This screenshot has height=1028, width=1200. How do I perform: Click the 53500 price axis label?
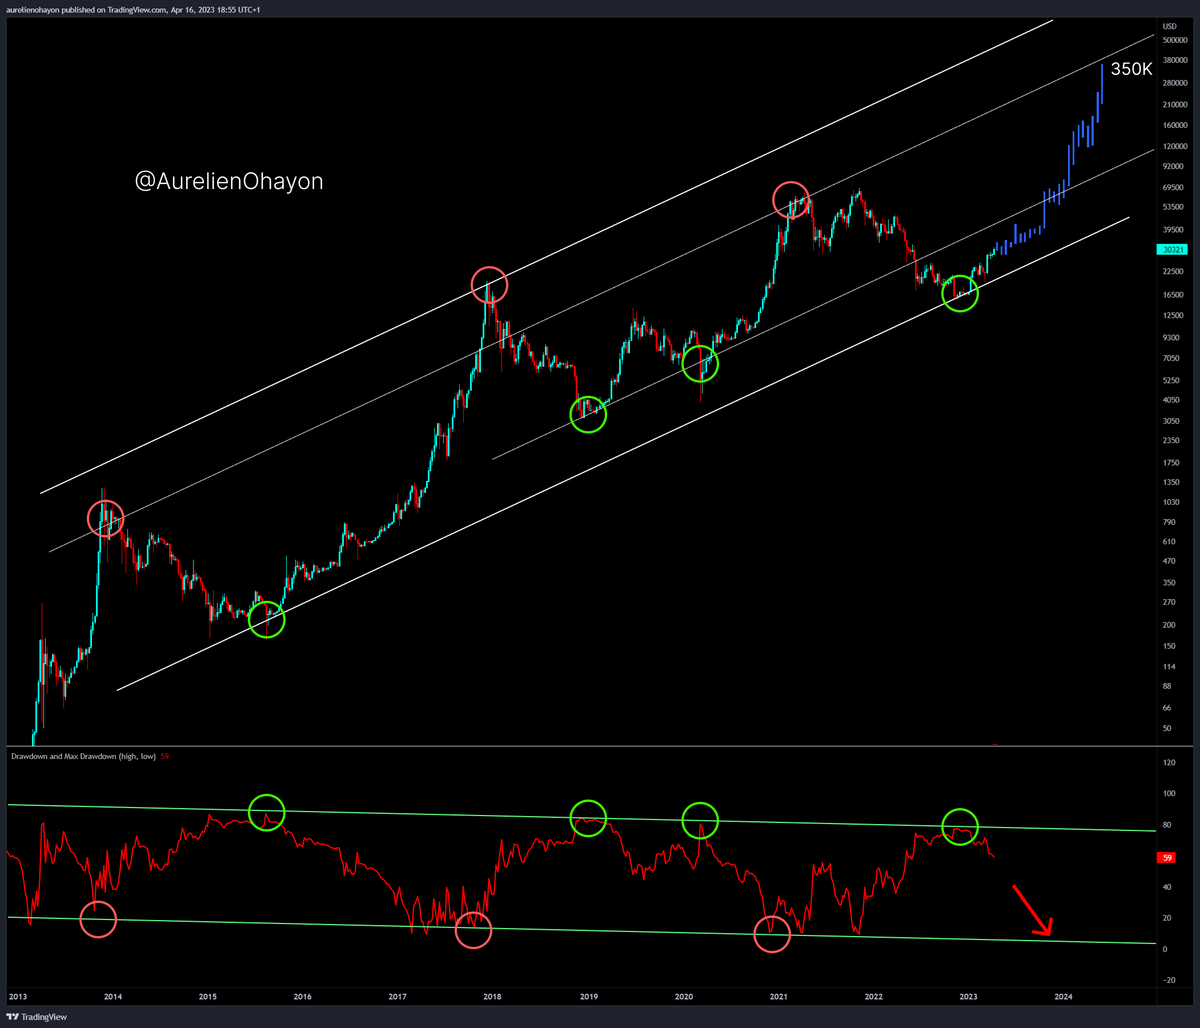tap(1173, 207)
